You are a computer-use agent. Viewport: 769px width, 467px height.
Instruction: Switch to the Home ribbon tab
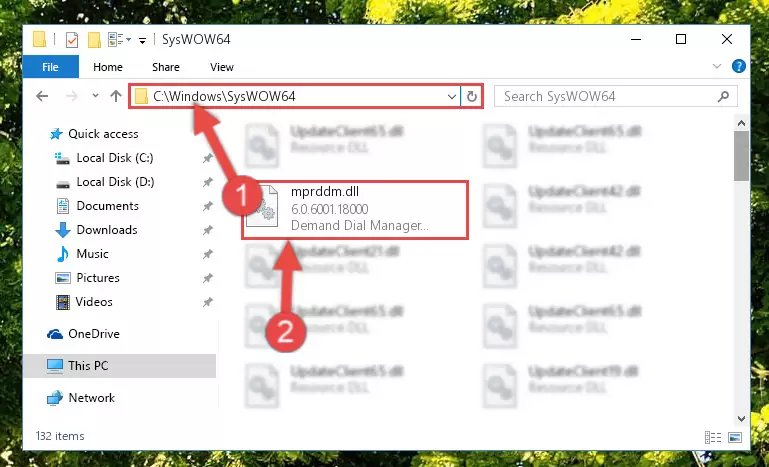108,67
